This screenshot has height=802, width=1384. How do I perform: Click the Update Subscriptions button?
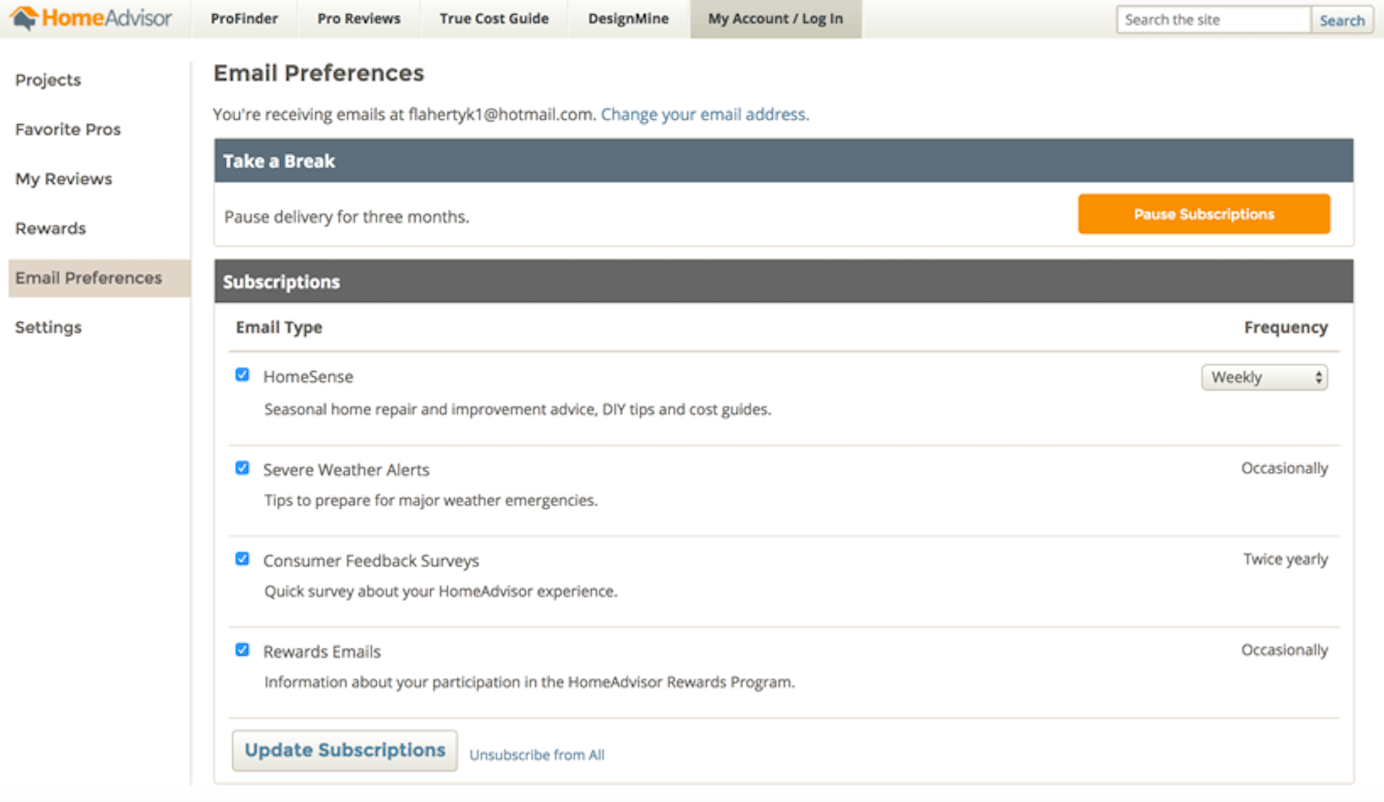[345, 751]
